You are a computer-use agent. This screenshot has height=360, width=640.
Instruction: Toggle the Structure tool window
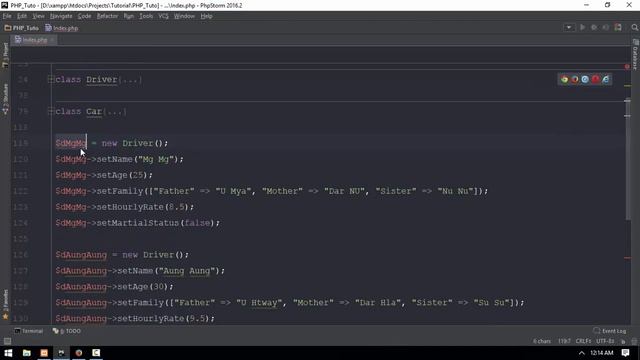[5, 99]
